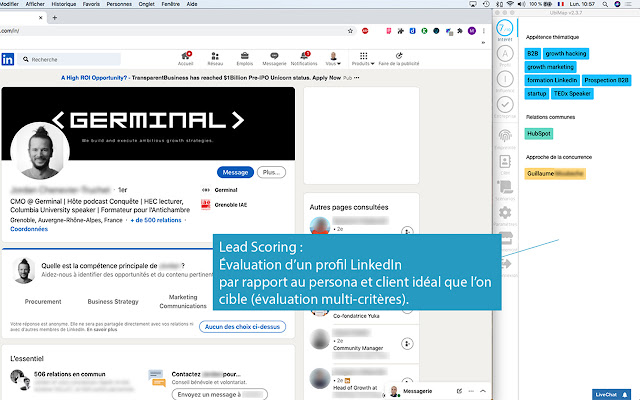Bookmark page with the star icon
The image size is (640, 400).
point(350,31)
